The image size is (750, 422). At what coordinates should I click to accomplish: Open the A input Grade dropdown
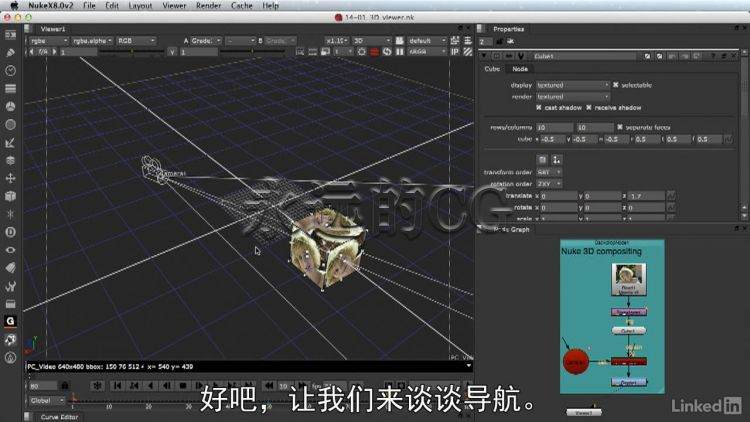206,41
